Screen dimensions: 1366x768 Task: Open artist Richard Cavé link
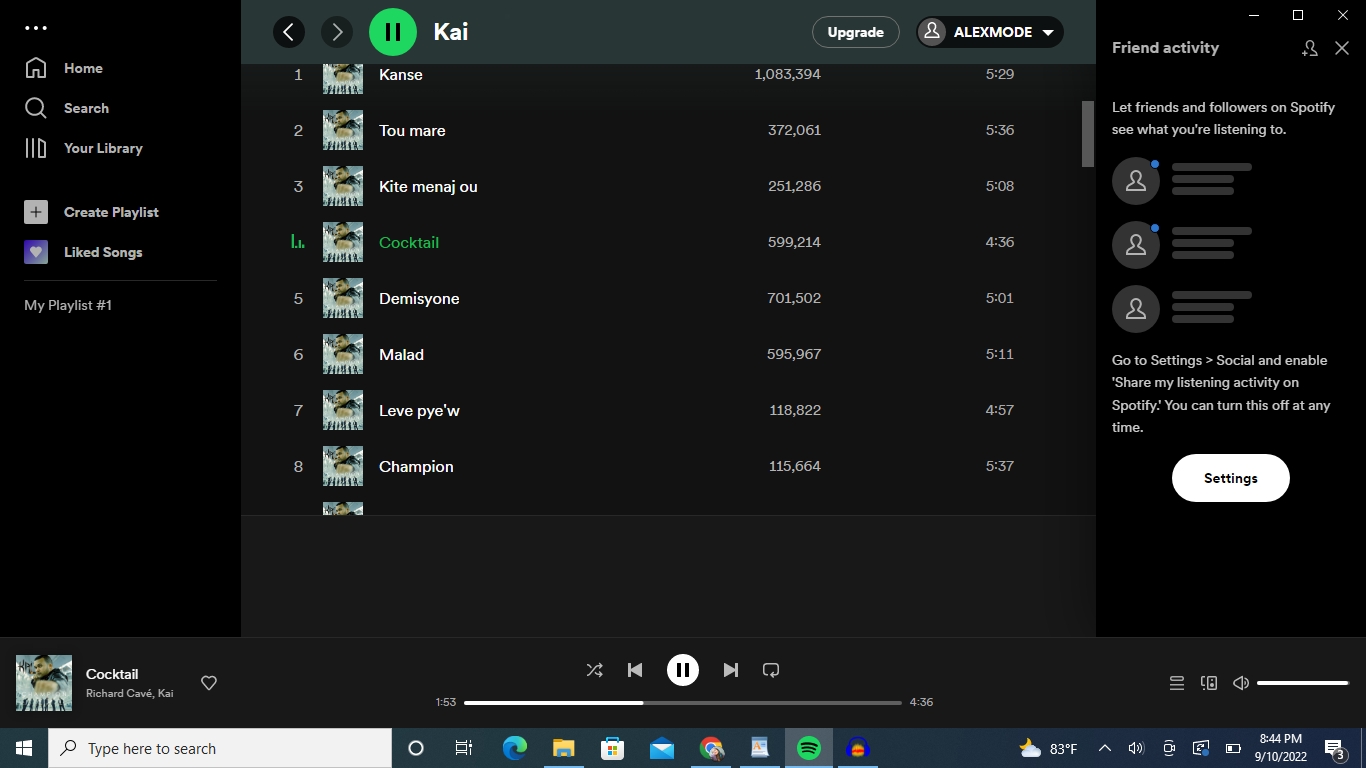click(118, 693)
